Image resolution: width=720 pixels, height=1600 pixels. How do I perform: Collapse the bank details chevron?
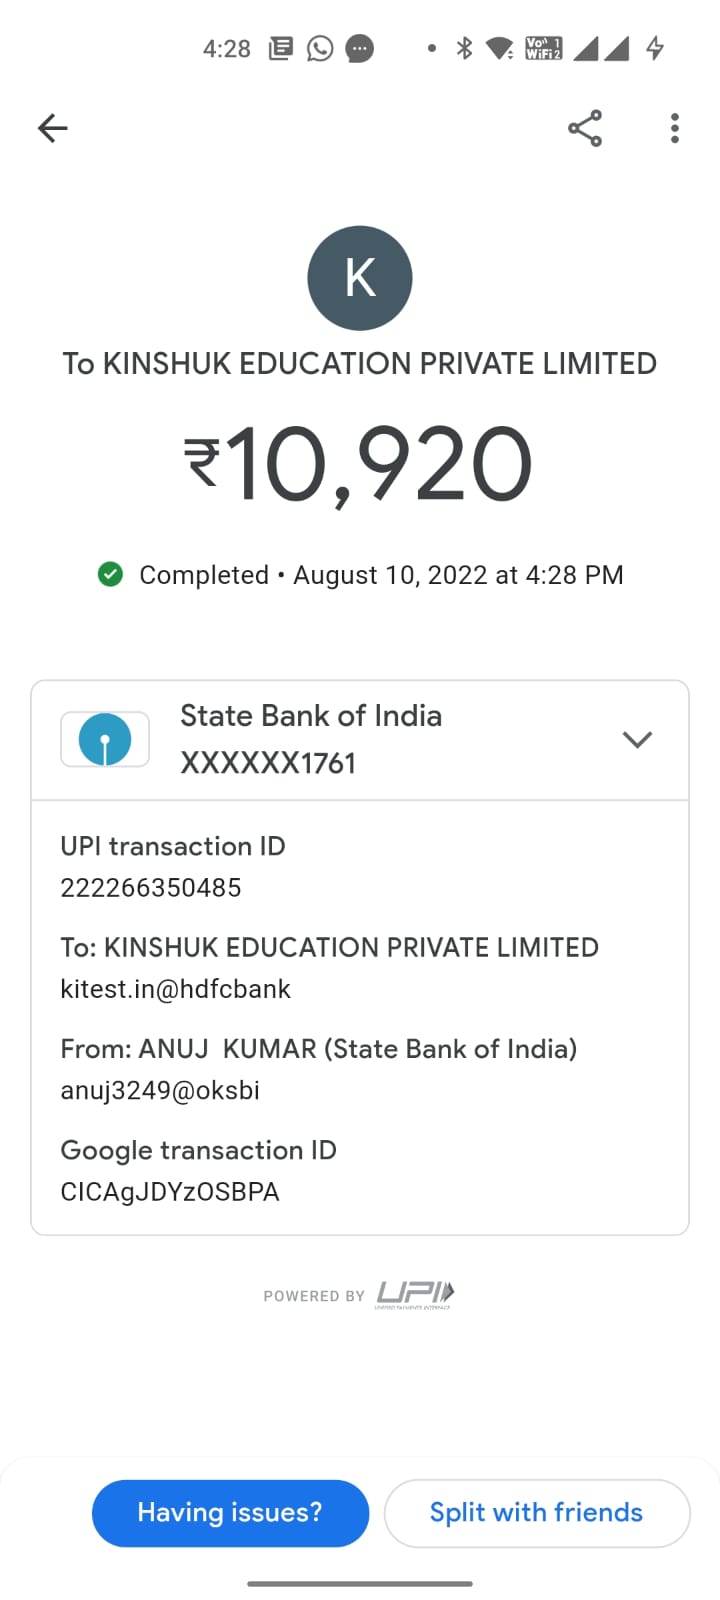pyautogui.click(x=637, y=740)
